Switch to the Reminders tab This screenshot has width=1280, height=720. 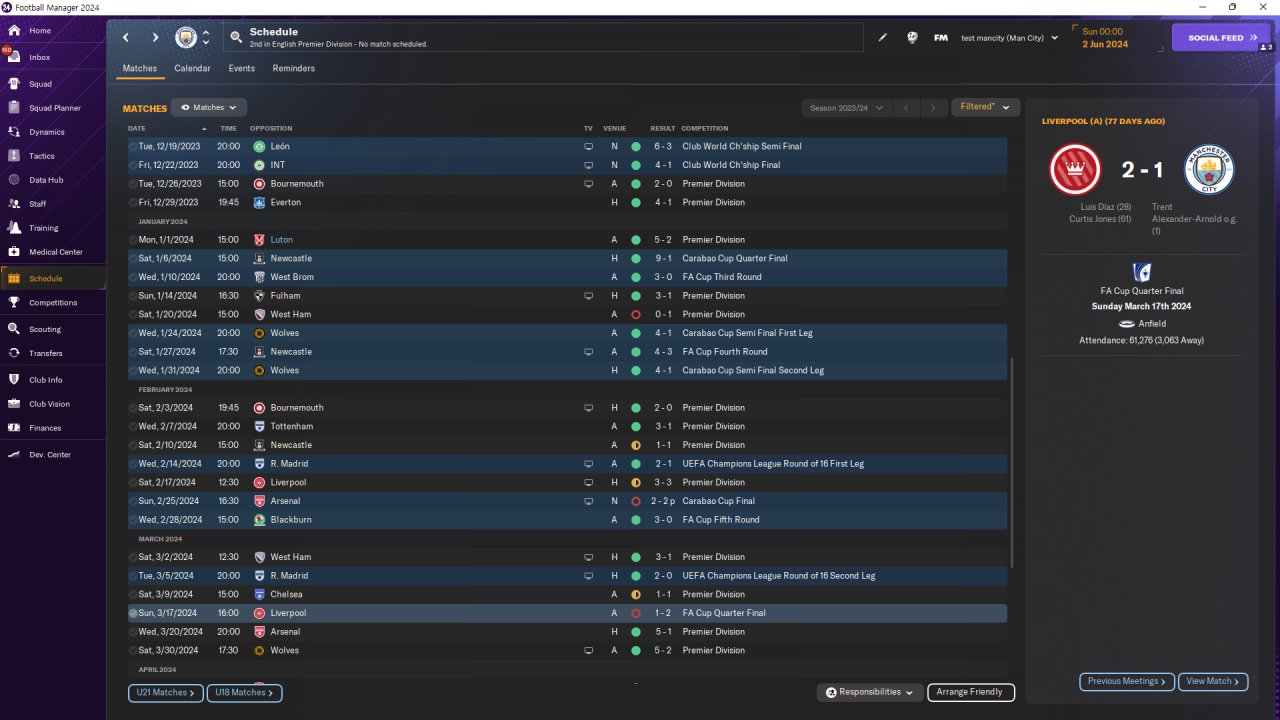293,68
